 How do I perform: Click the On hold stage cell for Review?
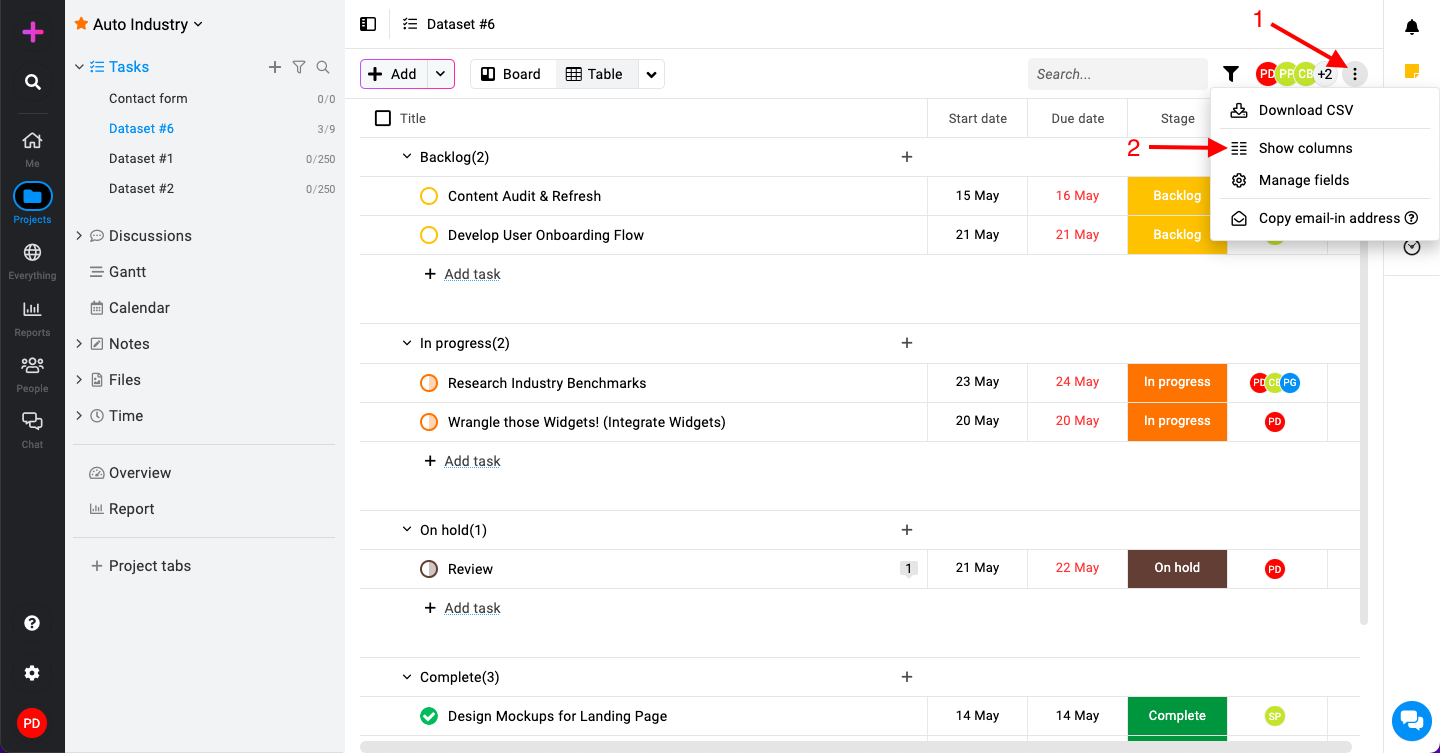[1177, 569]
